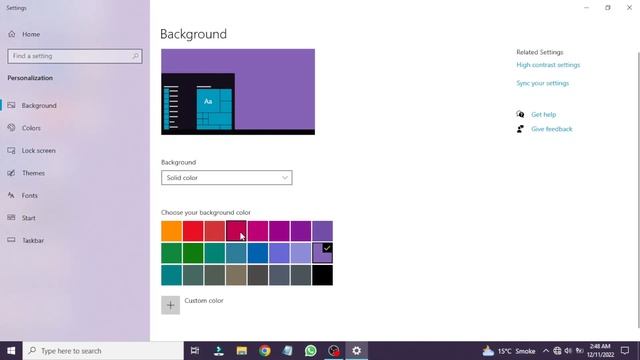Screen dimensions: 640x360
Task: Expand the Background type dropdown
Action: tap(227, 178)
